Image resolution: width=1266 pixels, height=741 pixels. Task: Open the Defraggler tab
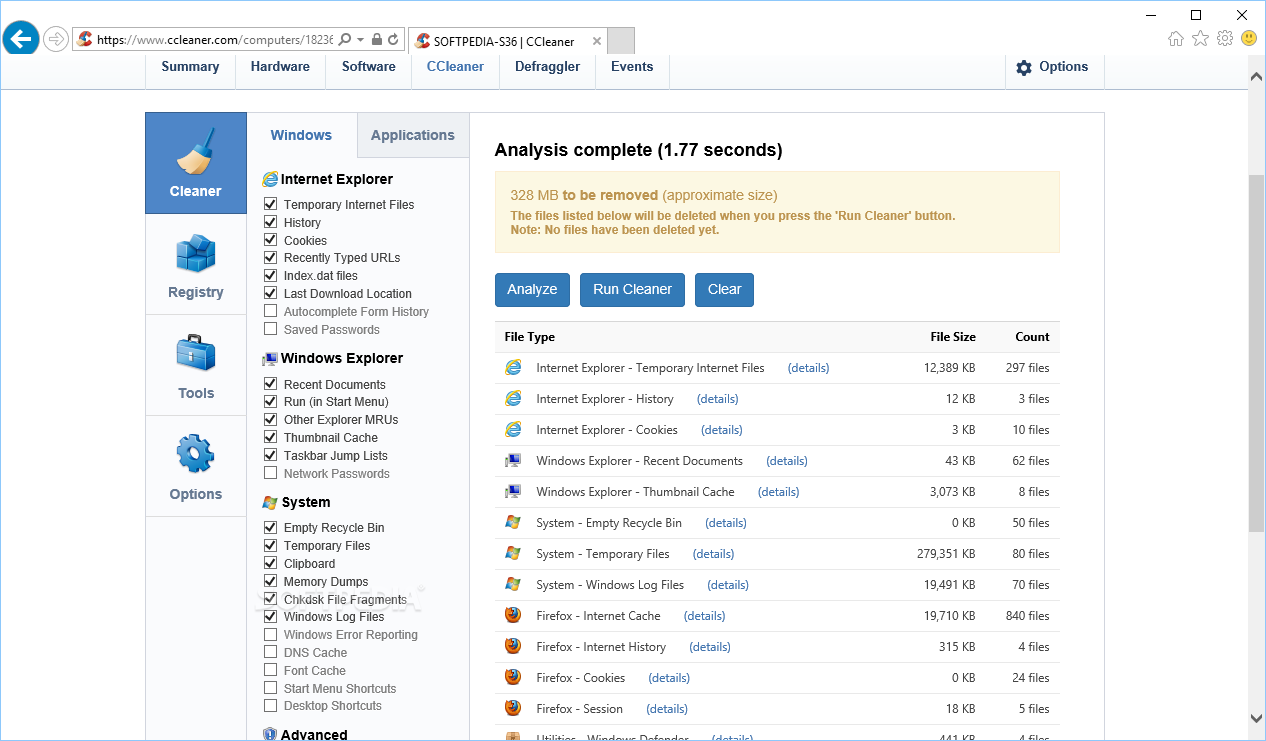coord(547,66)
